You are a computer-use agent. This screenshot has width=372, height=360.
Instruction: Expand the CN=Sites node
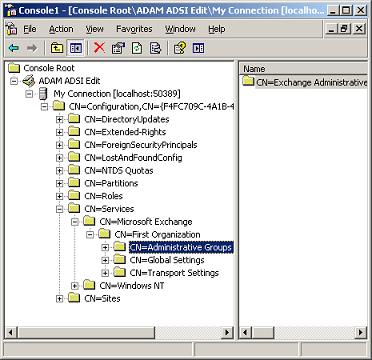(59, 298)
